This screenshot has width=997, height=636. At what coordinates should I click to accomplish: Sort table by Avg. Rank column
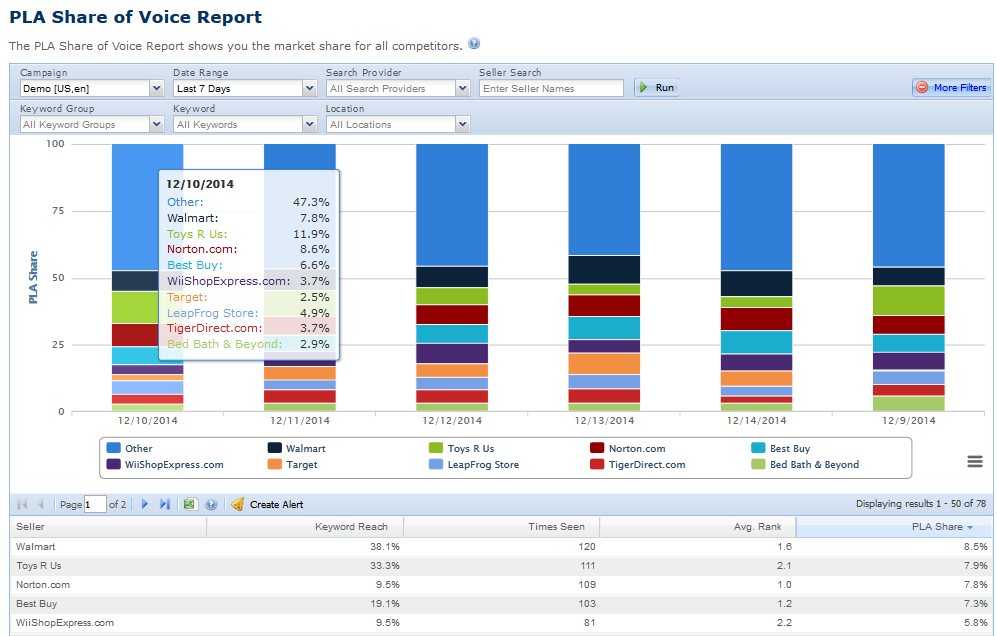click(698, 527)
